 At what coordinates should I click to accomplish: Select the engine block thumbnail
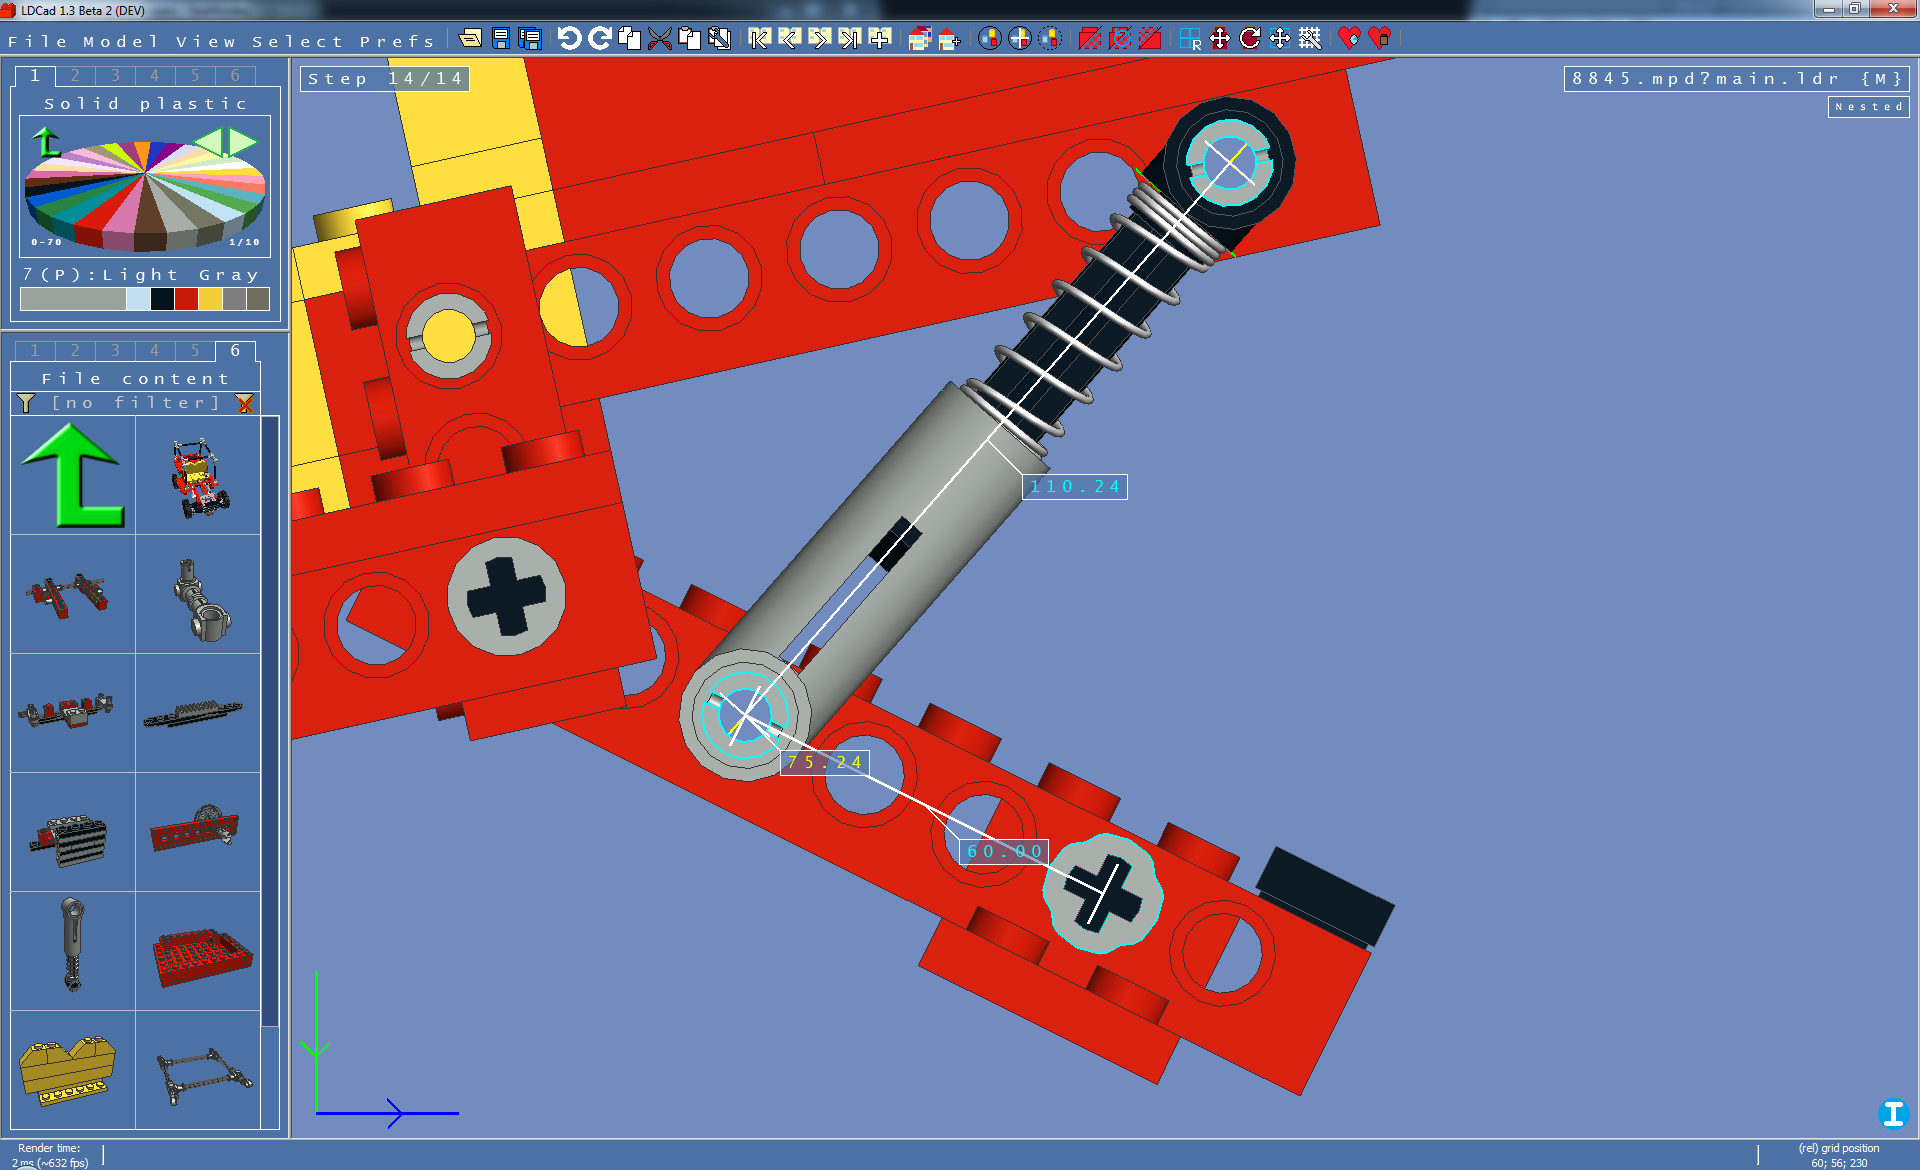click(73, 832)
